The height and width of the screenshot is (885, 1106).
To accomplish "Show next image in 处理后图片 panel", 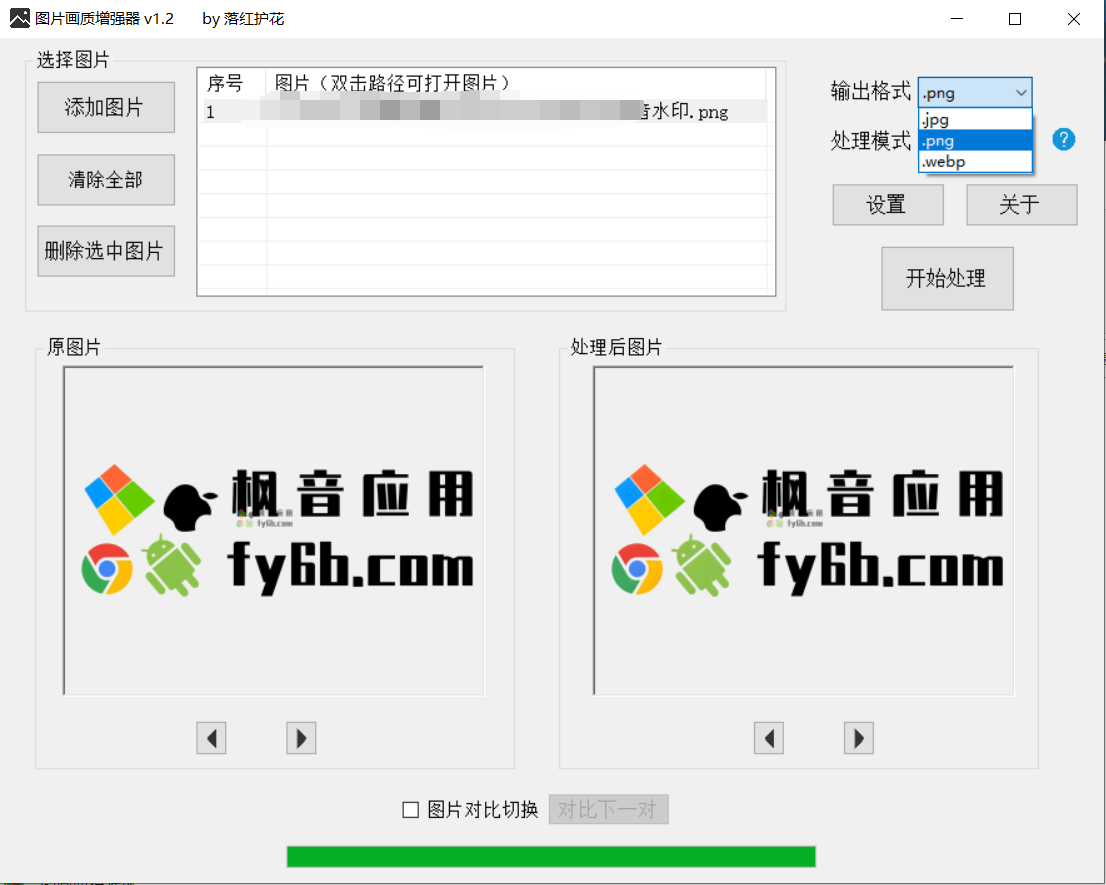I will pyautogui.click(x=858, y=738).
